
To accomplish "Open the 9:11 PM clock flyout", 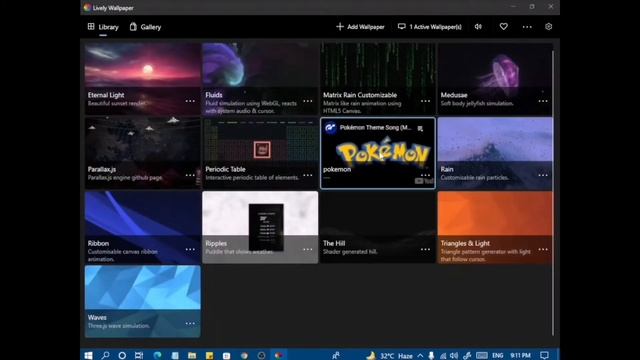I will (x=520, y=356).
